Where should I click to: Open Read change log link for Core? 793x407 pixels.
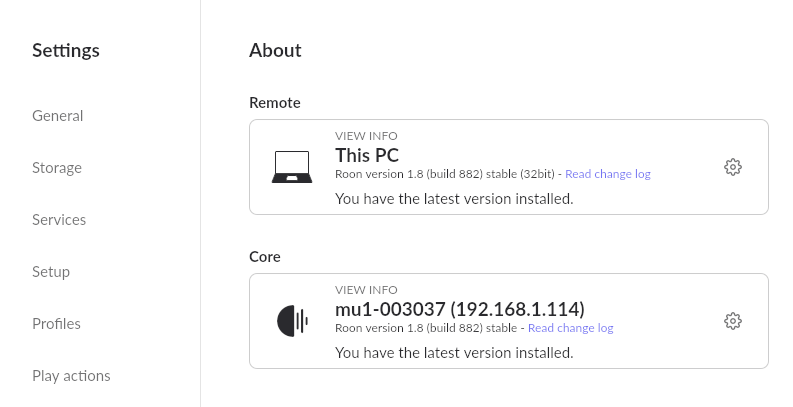click(570, 328)
